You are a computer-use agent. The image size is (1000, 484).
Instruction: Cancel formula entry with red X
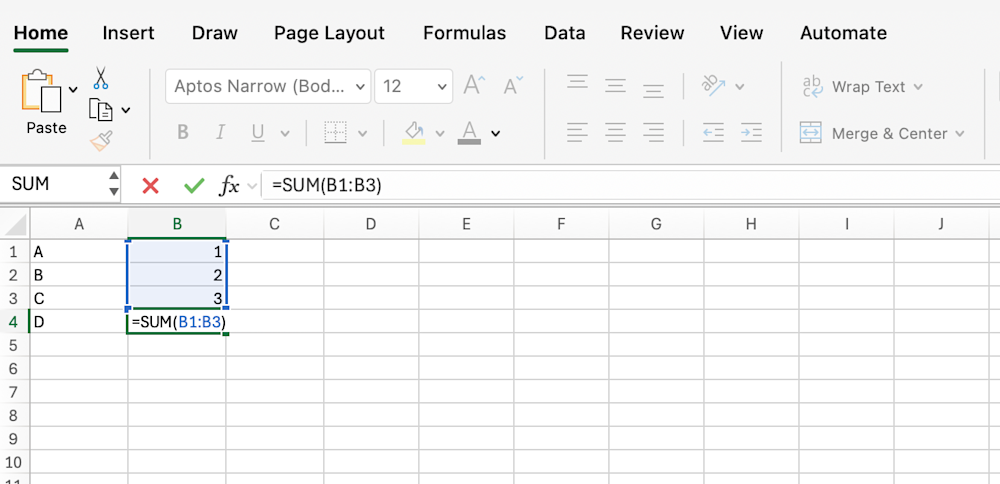(151, 186)
